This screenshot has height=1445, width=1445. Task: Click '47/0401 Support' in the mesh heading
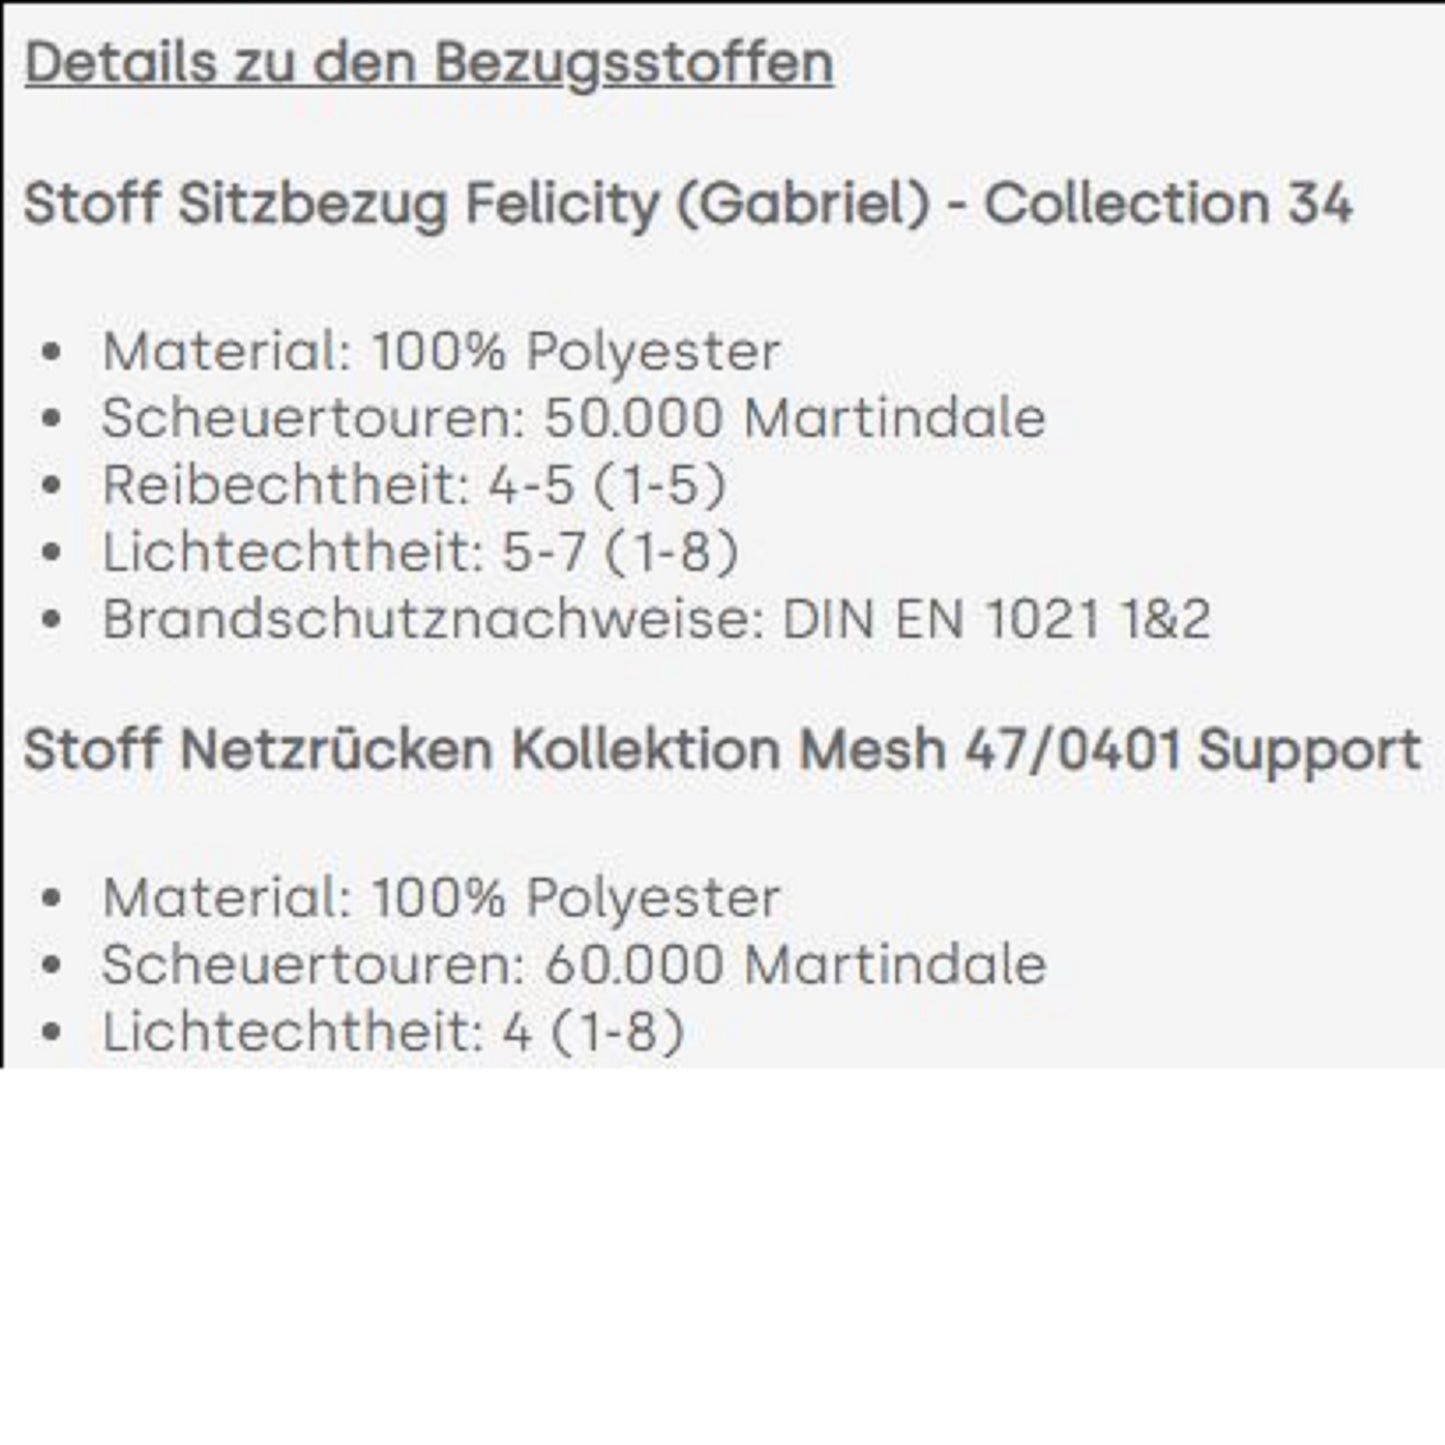(x=1192, y=750)
